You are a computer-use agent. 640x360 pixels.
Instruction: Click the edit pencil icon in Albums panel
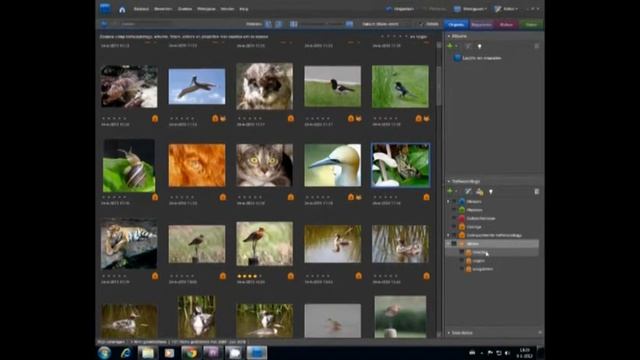point(468,46)
